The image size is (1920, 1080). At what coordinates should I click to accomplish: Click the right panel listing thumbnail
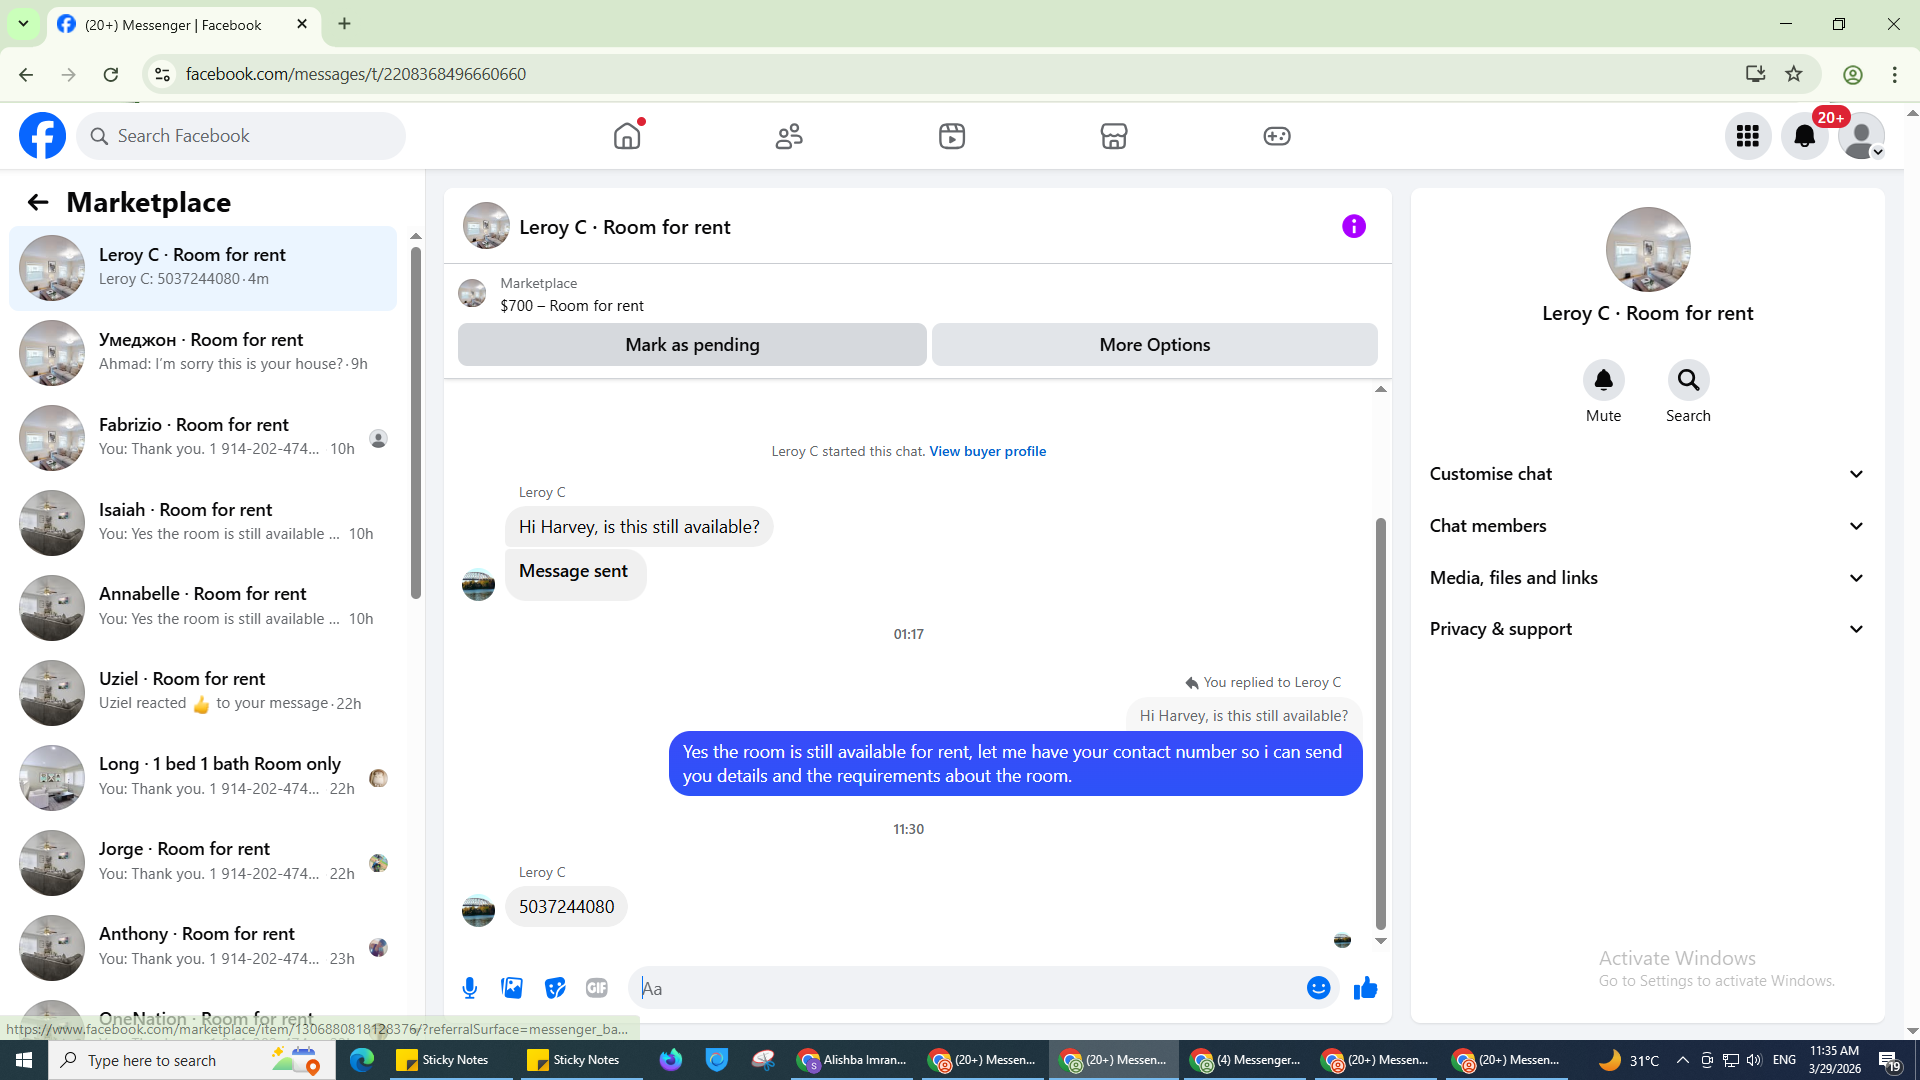coord(1648,250)
